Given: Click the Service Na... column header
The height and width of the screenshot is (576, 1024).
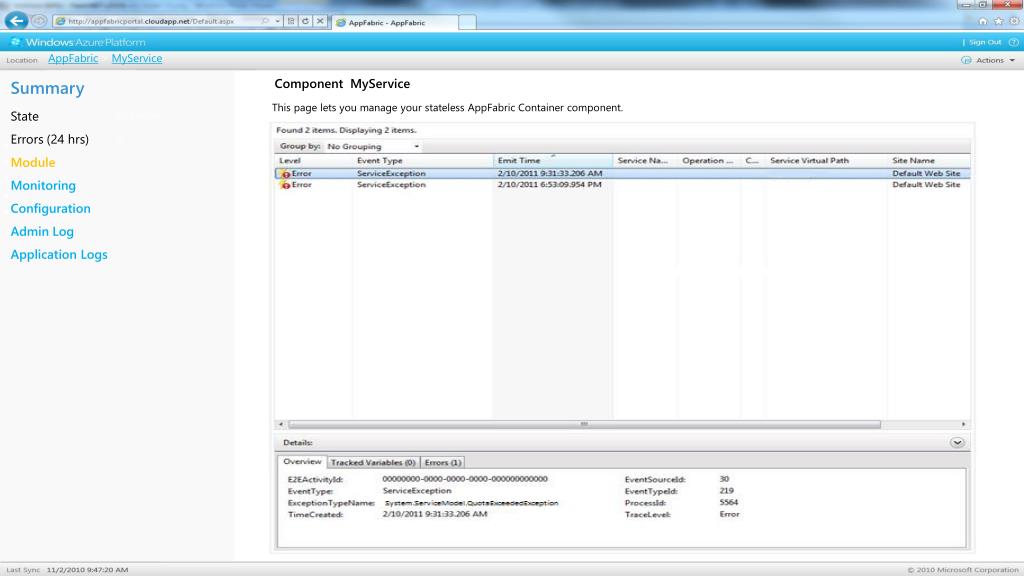Looking at the screenshot, I should [645, 161].
